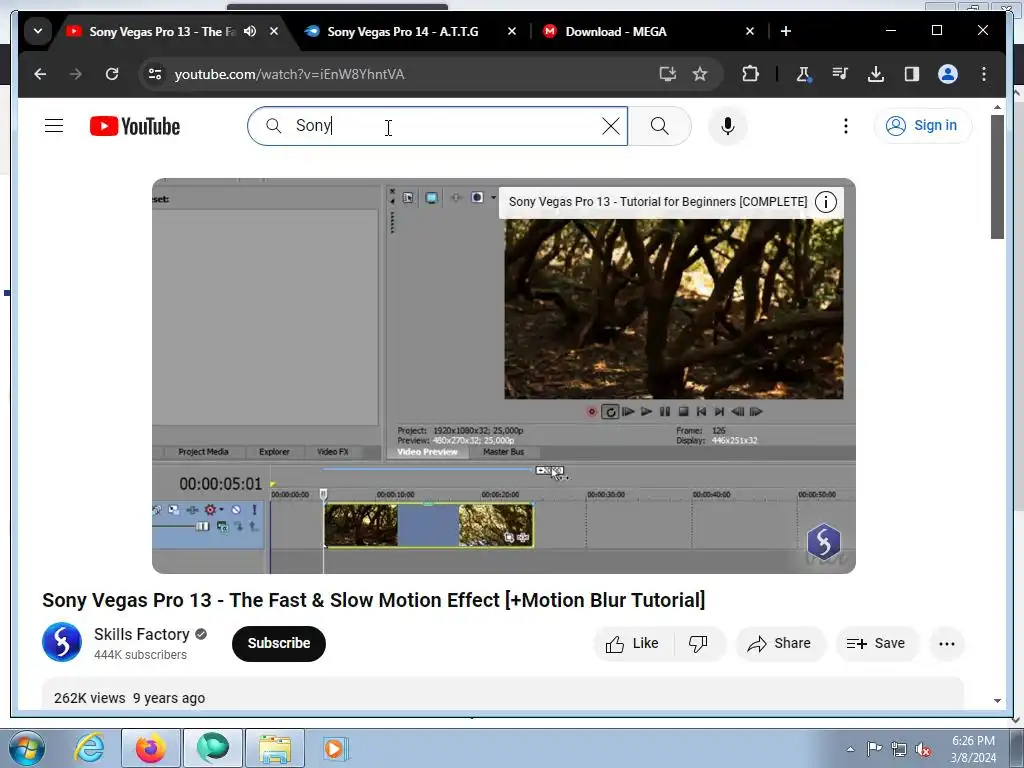1024x768 pixels.
Task: Click Skills Factory watermark in video
Action: [824, 542]
